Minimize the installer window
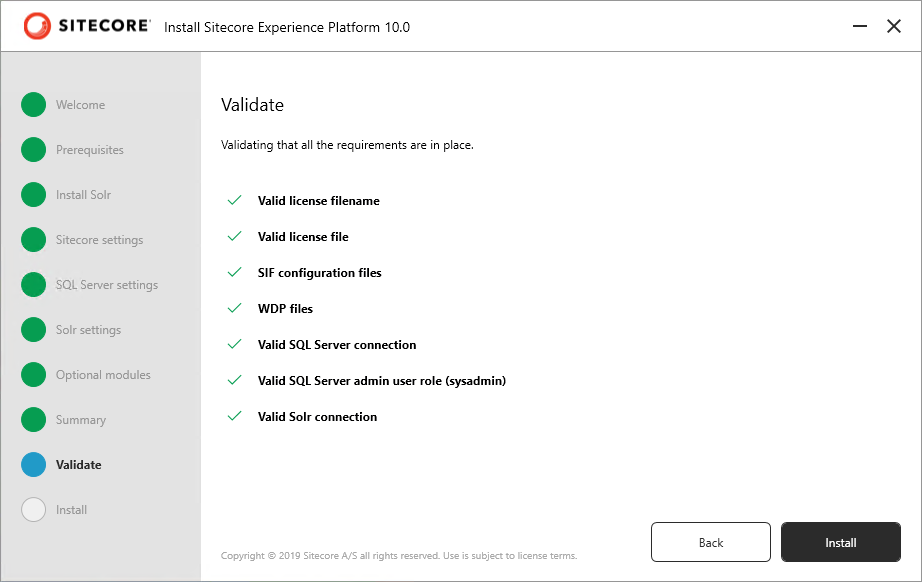This screenshot has height=582, width=922. click(x=860, y=26)
